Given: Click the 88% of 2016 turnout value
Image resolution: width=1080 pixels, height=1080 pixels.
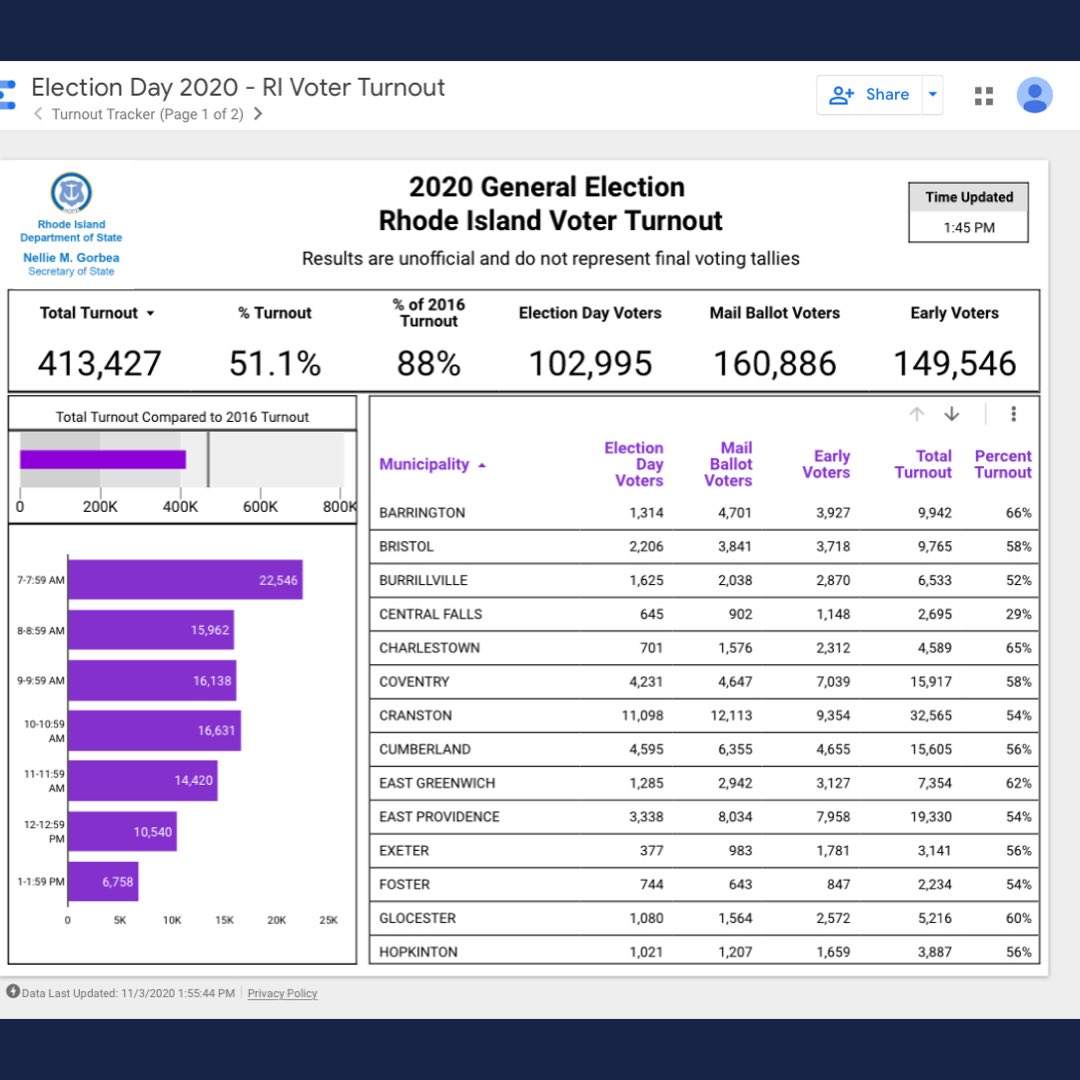Looking at the screenshot, I should point(428,364).
